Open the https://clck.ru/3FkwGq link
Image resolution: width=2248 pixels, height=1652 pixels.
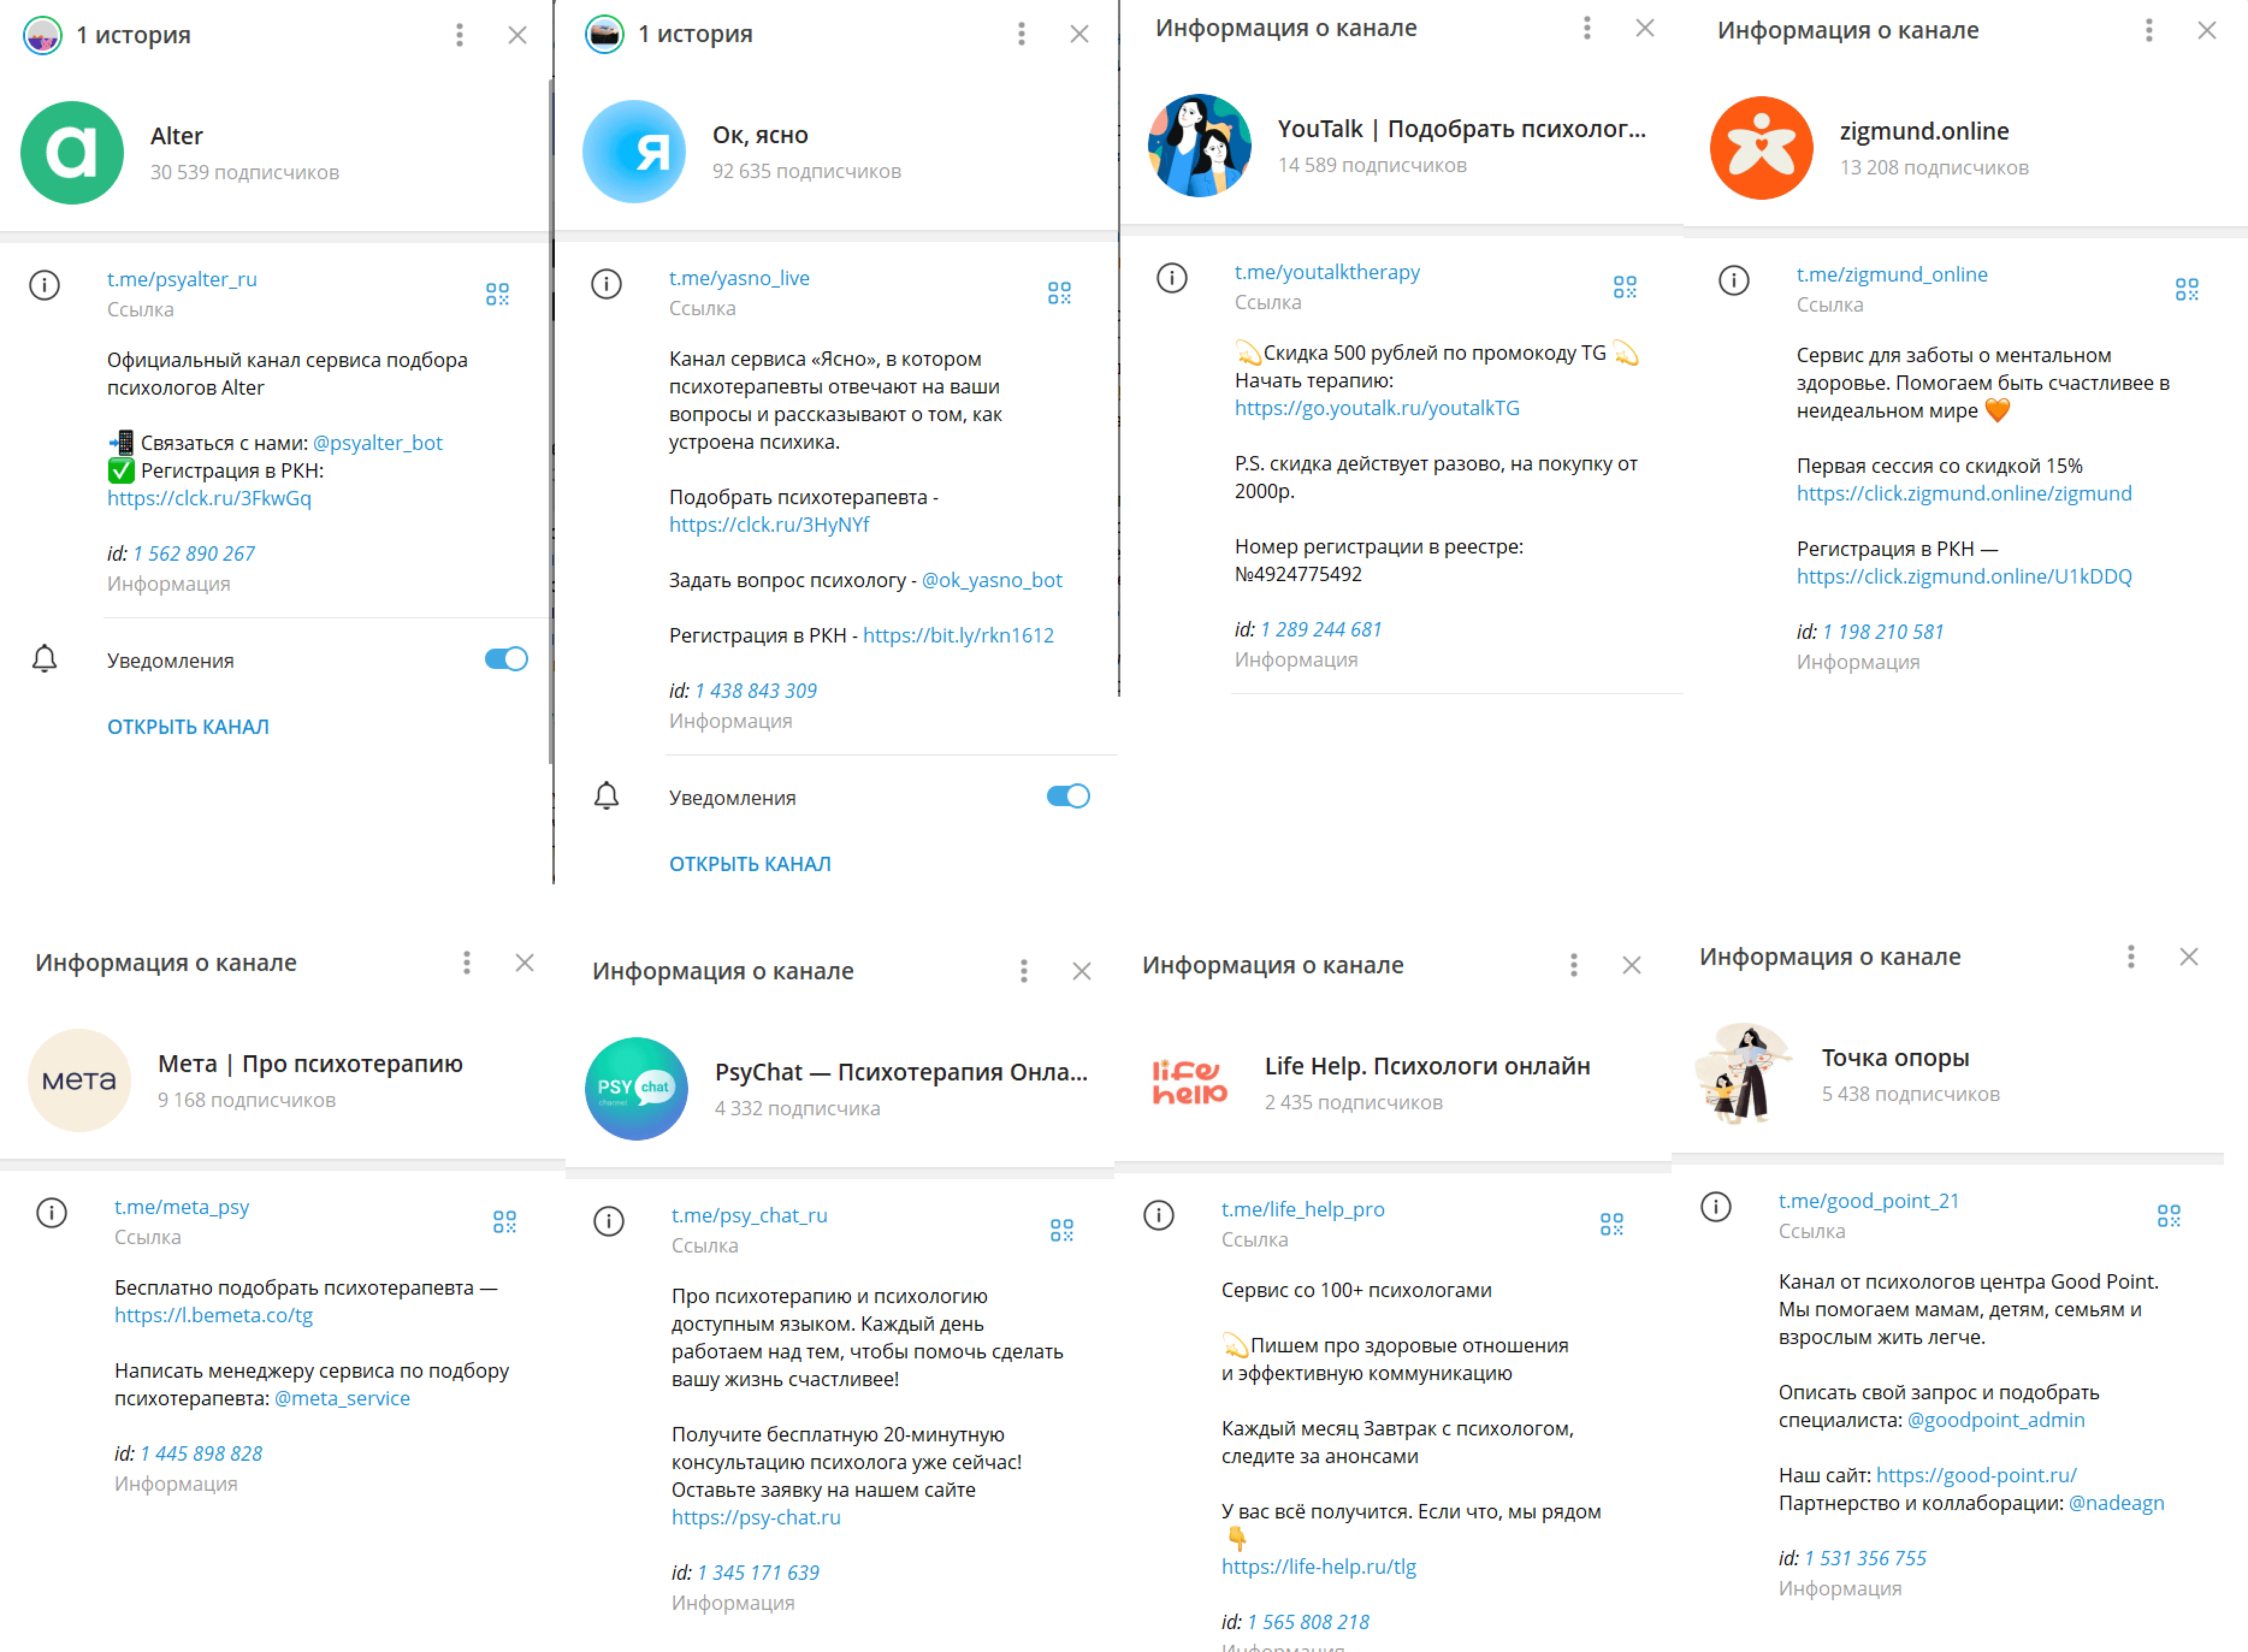pyautogui.click(x=209, y=498)
